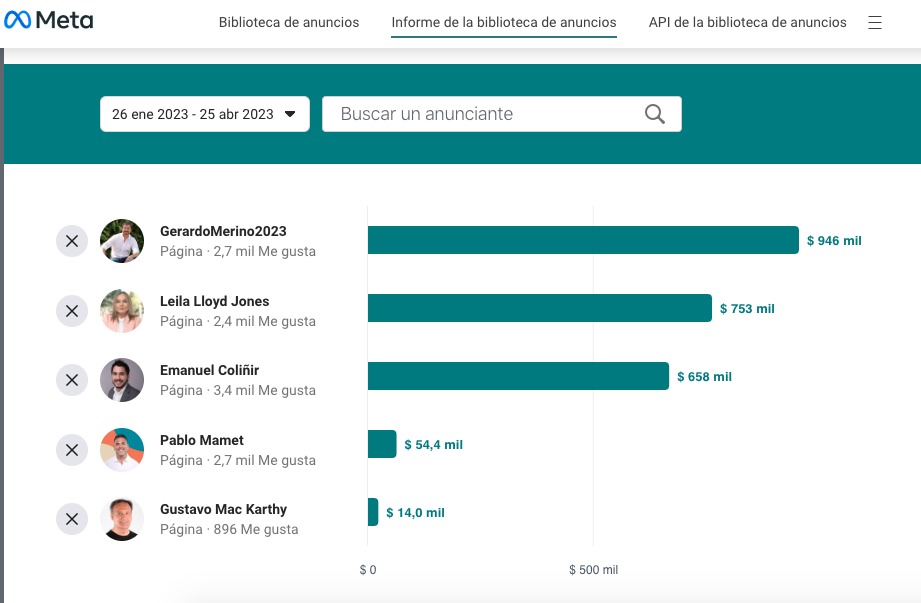This screenshot has width=921, height=603.
Task: Go to Biblioteca de anuncios tab
Action: tap(289, 22)
